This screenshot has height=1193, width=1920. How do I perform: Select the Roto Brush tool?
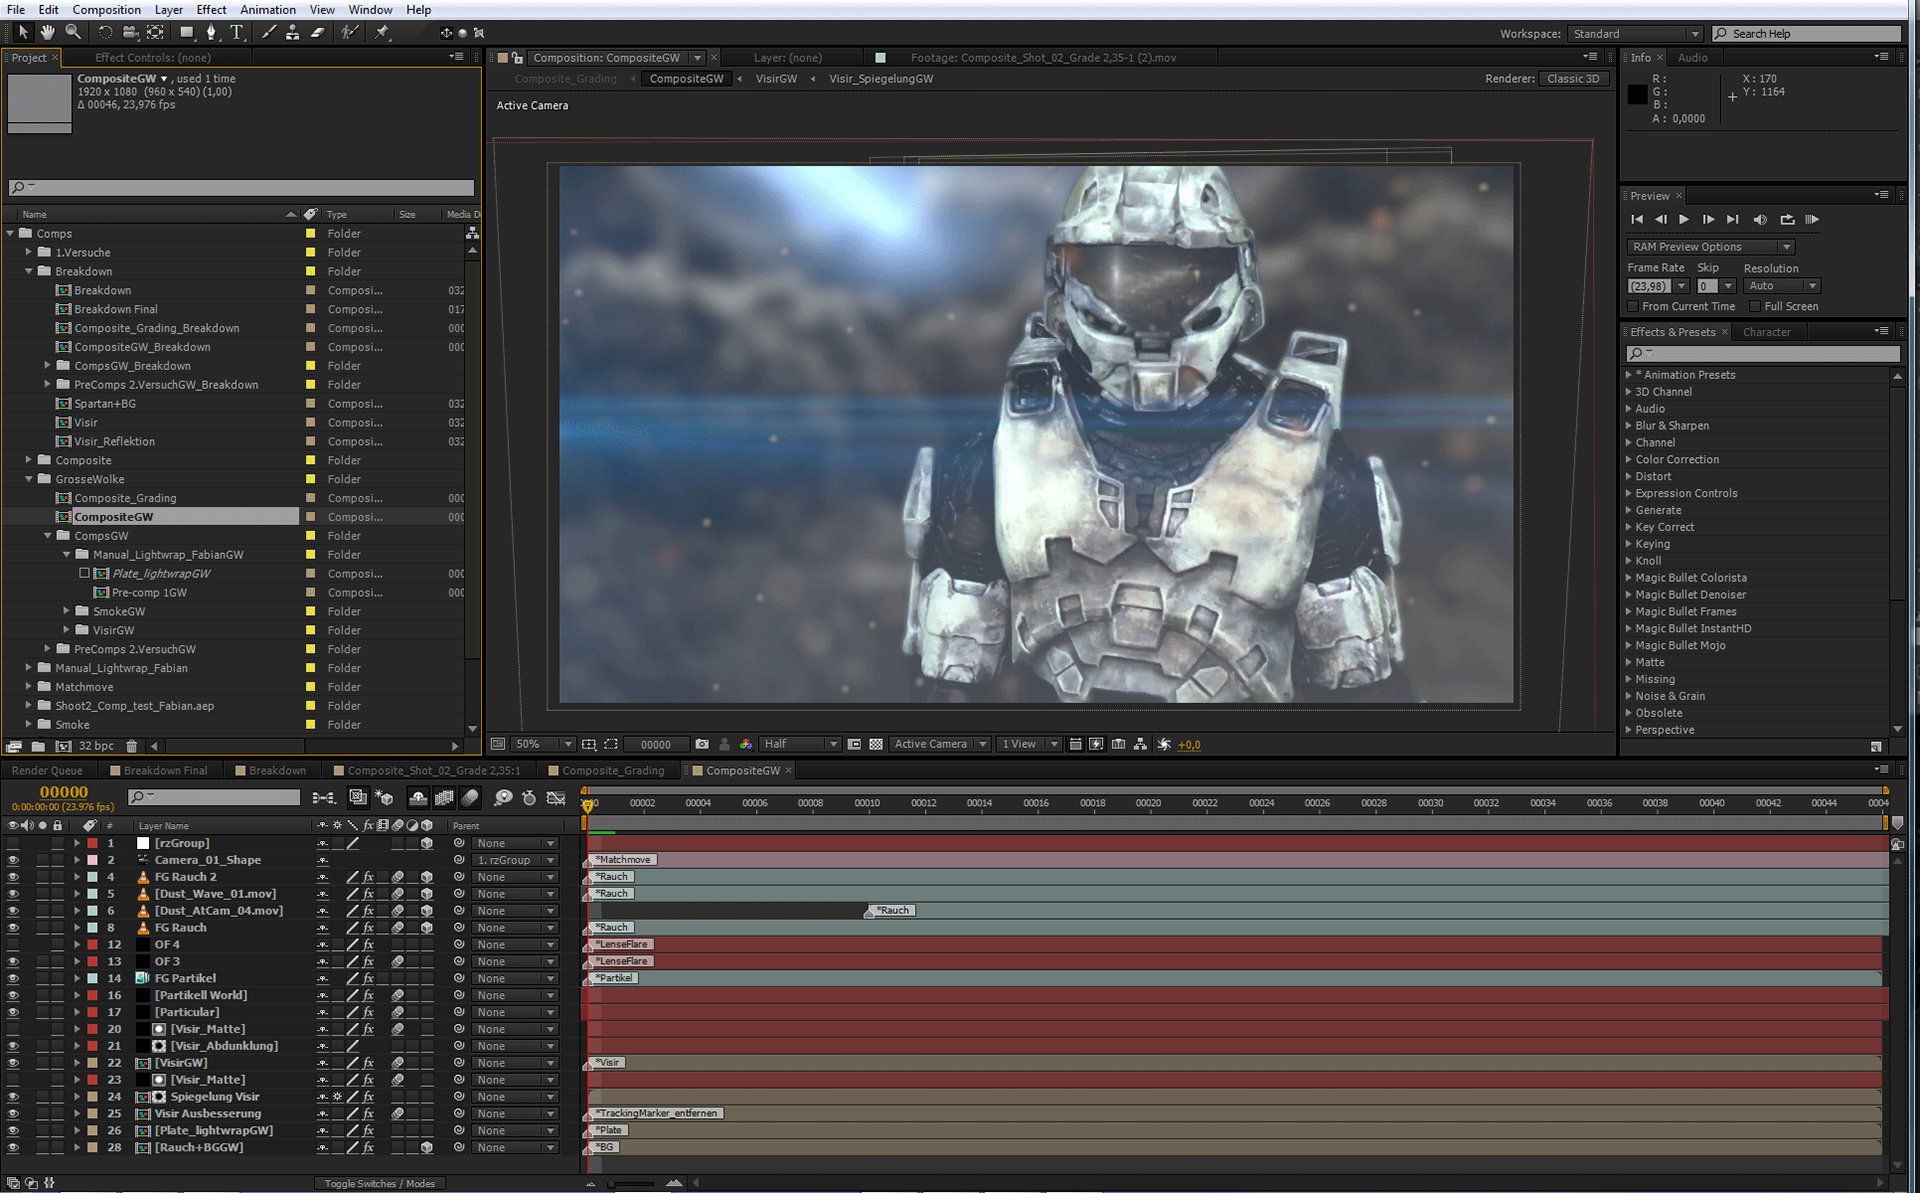pos(349,32)
